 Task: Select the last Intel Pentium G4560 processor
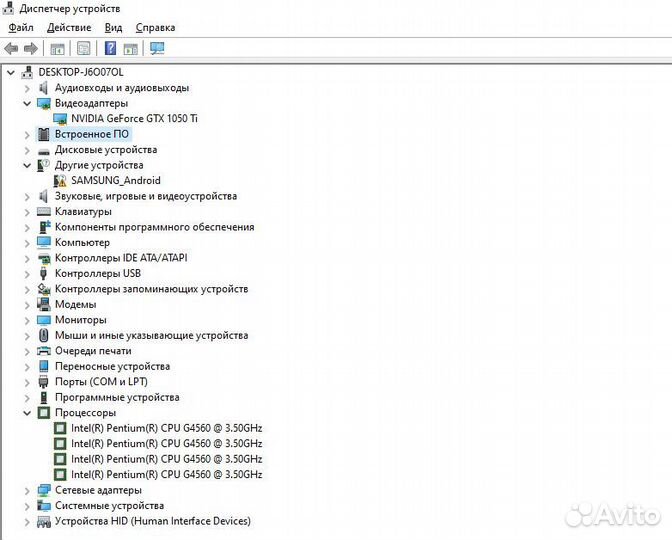(166, 474)
